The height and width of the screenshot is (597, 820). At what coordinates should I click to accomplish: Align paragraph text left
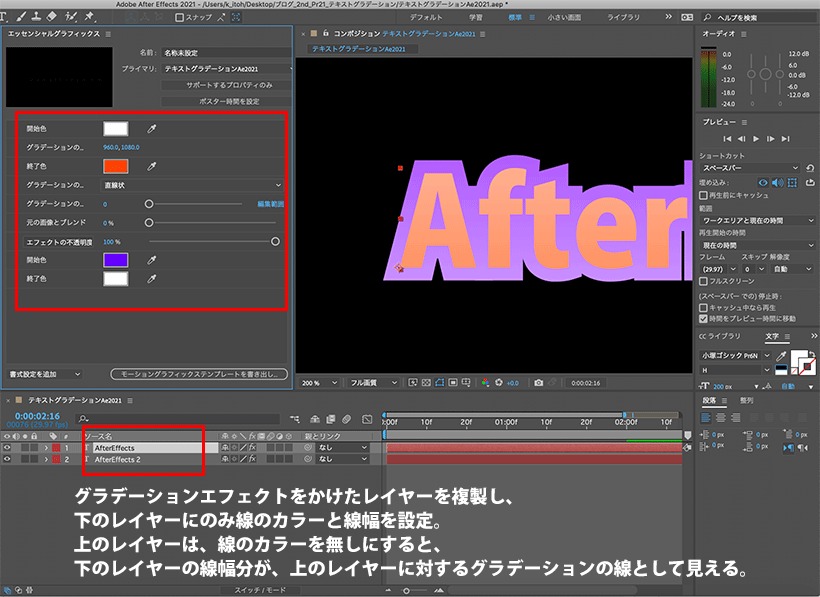pos(706,418)
